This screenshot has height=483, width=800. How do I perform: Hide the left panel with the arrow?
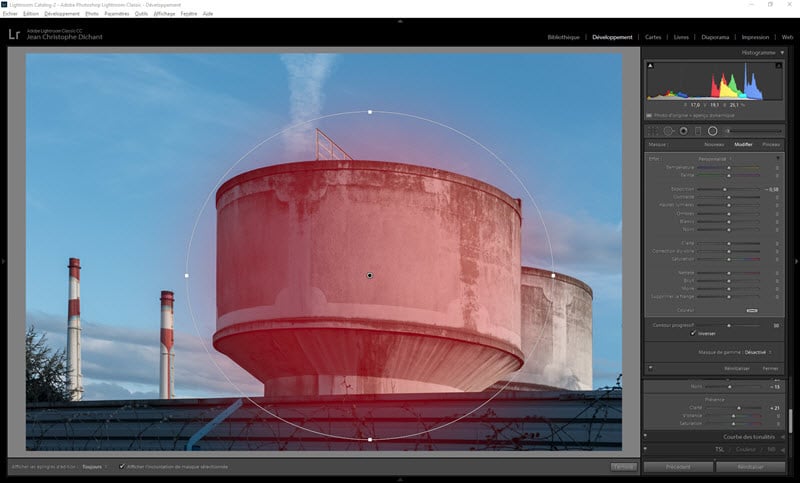3,262
